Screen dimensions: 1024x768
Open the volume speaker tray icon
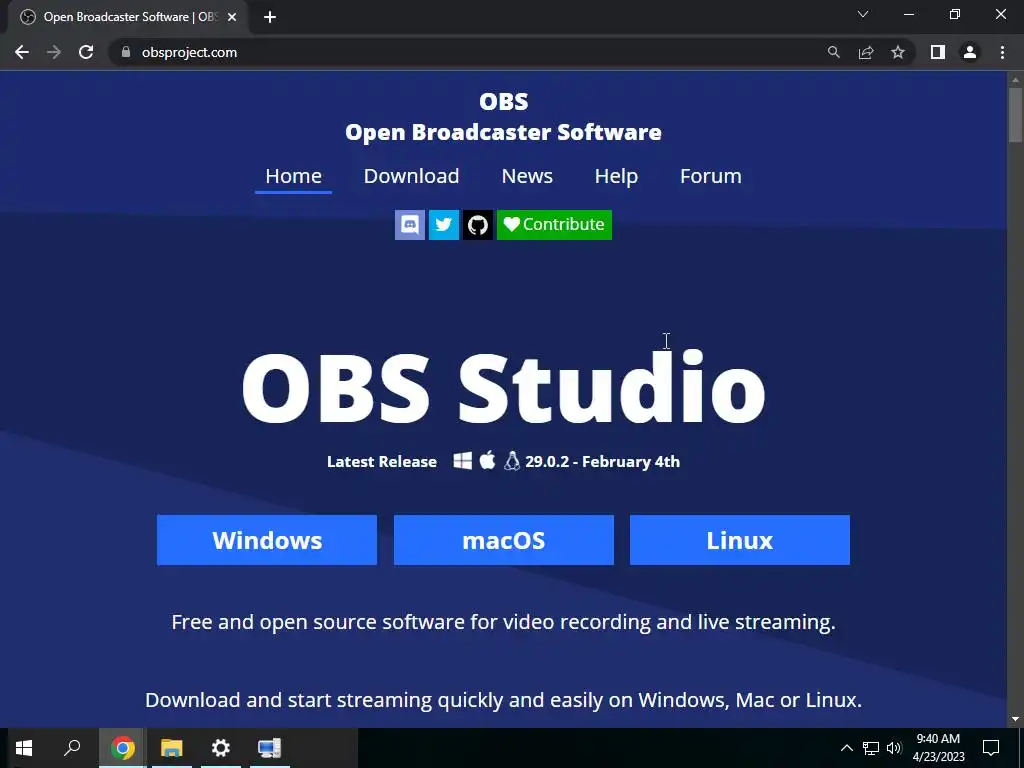pyautogui.click(x=894, y=748)
